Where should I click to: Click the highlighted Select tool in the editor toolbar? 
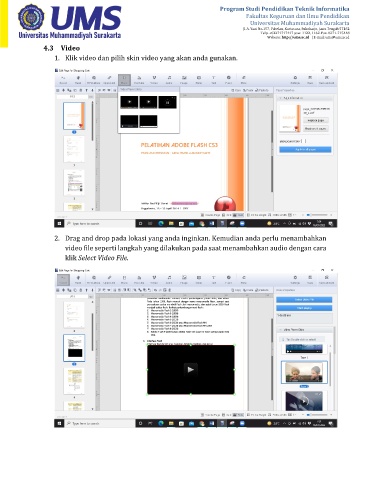click(63, 280)
